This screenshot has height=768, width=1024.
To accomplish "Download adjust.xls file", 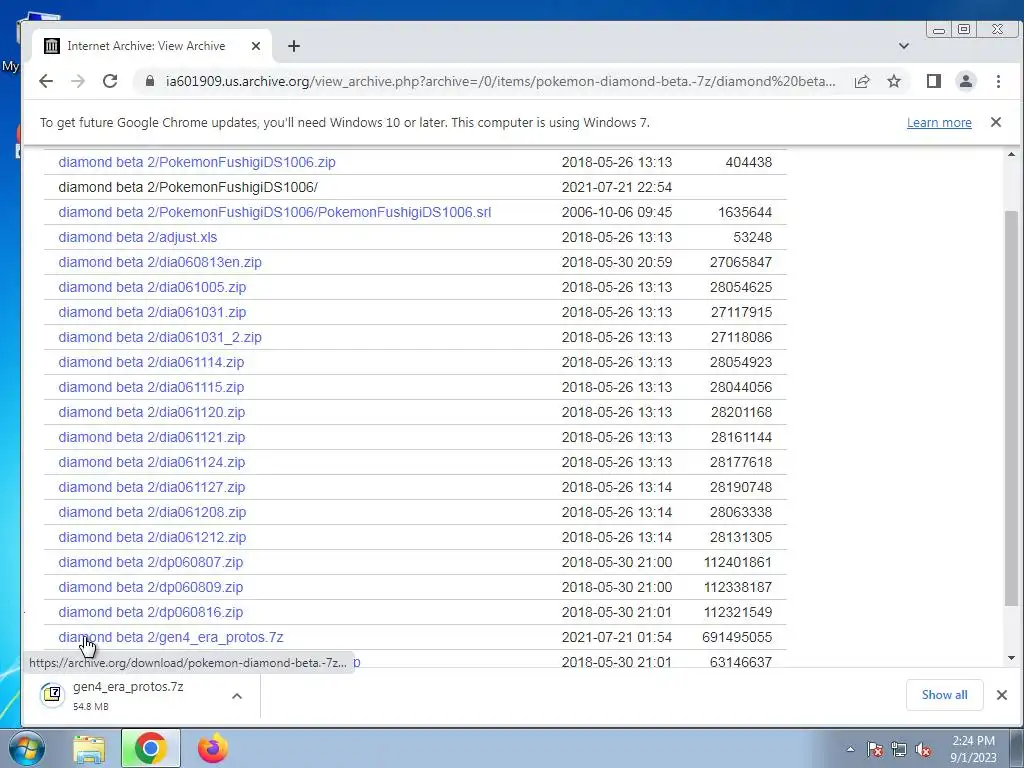I will [x=138, y=237].
